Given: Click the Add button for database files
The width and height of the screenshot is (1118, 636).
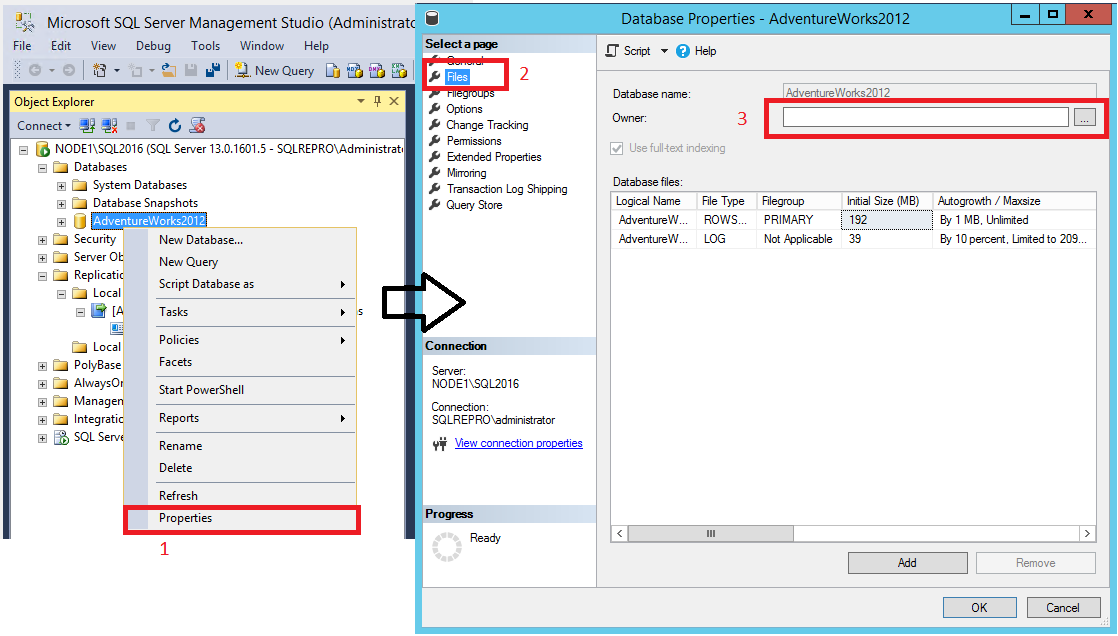Looking at the screenshot, I should click(x=906, y=562).
